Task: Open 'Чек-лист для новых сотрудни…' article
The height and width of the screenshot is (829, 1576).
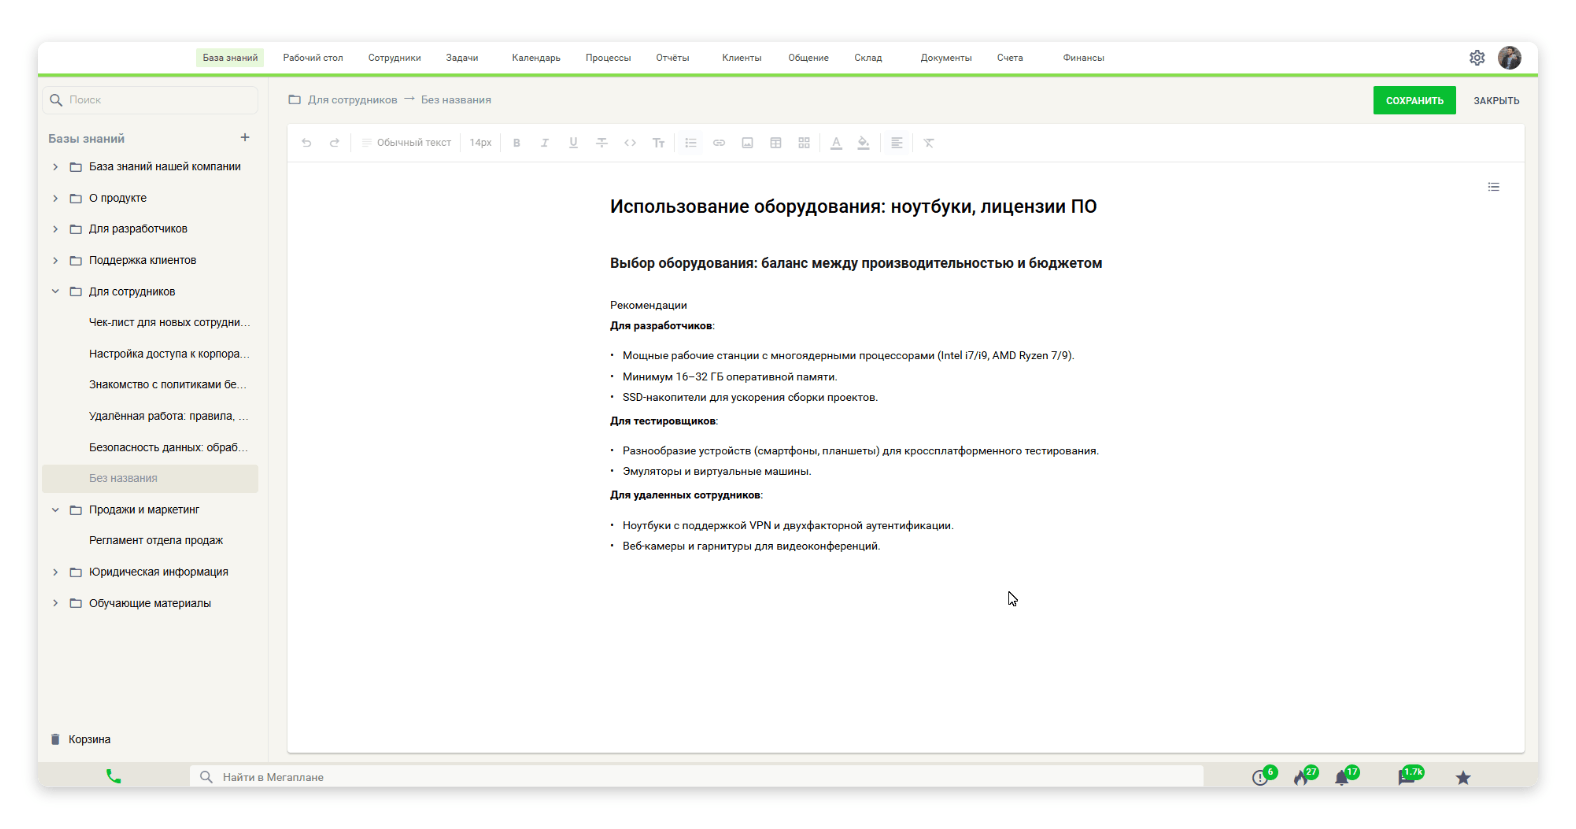Action: coord(169,323)
